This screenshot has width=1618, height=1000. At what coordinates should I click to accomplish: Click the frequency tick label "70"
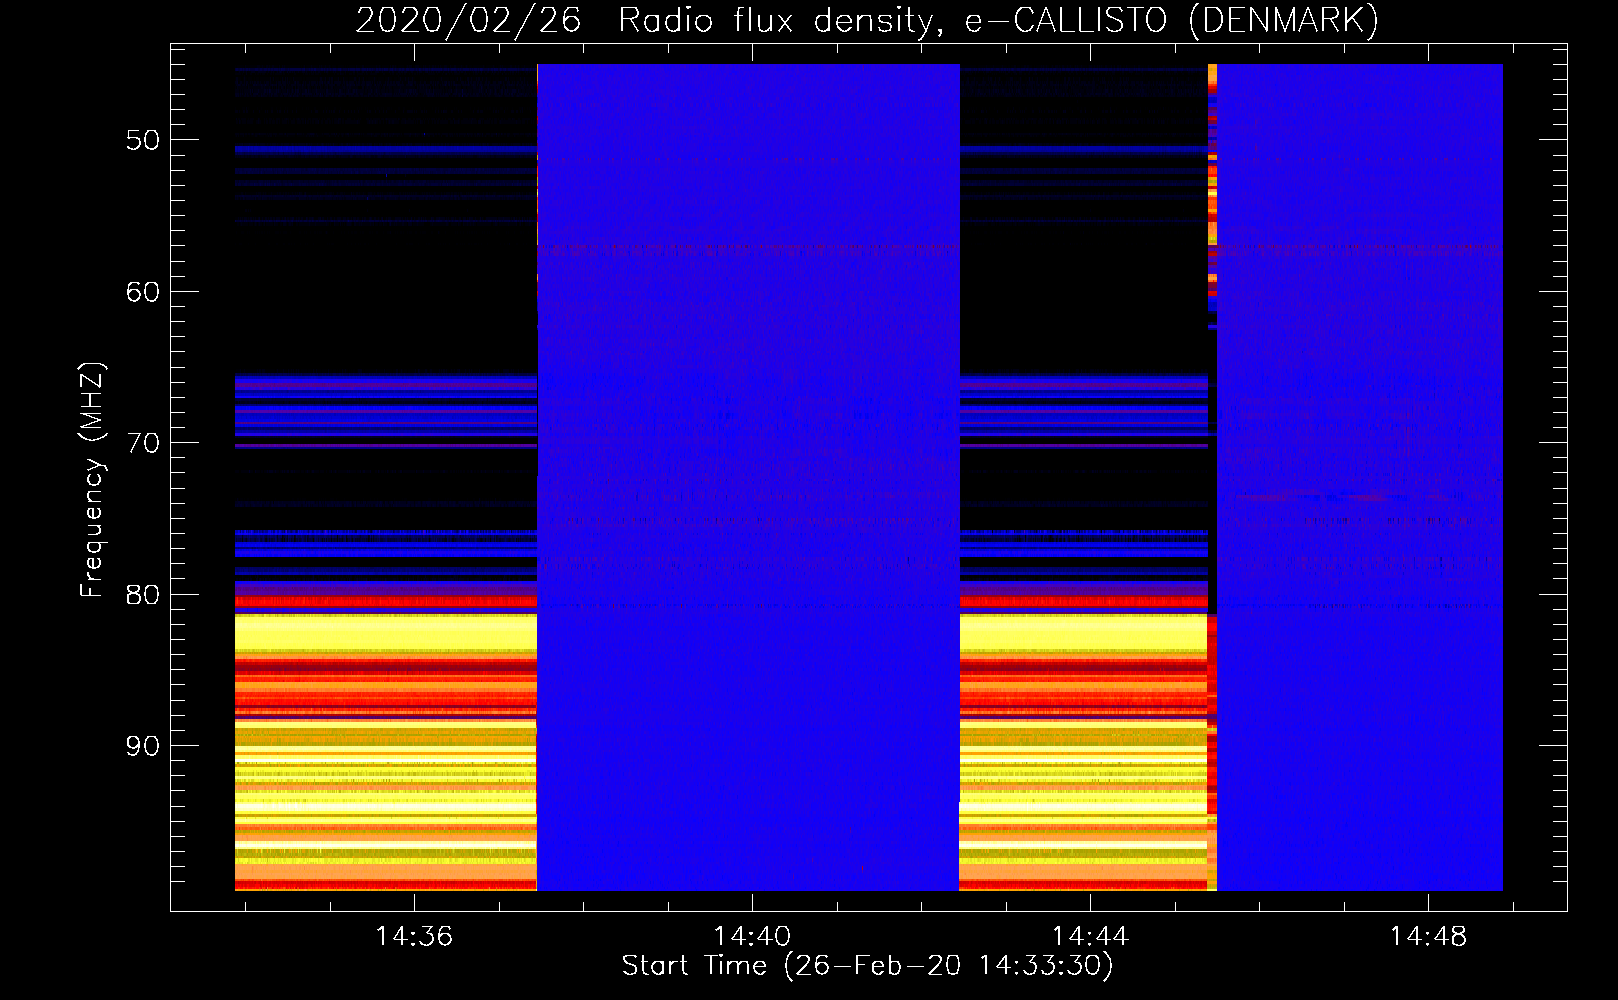[143, 443]
